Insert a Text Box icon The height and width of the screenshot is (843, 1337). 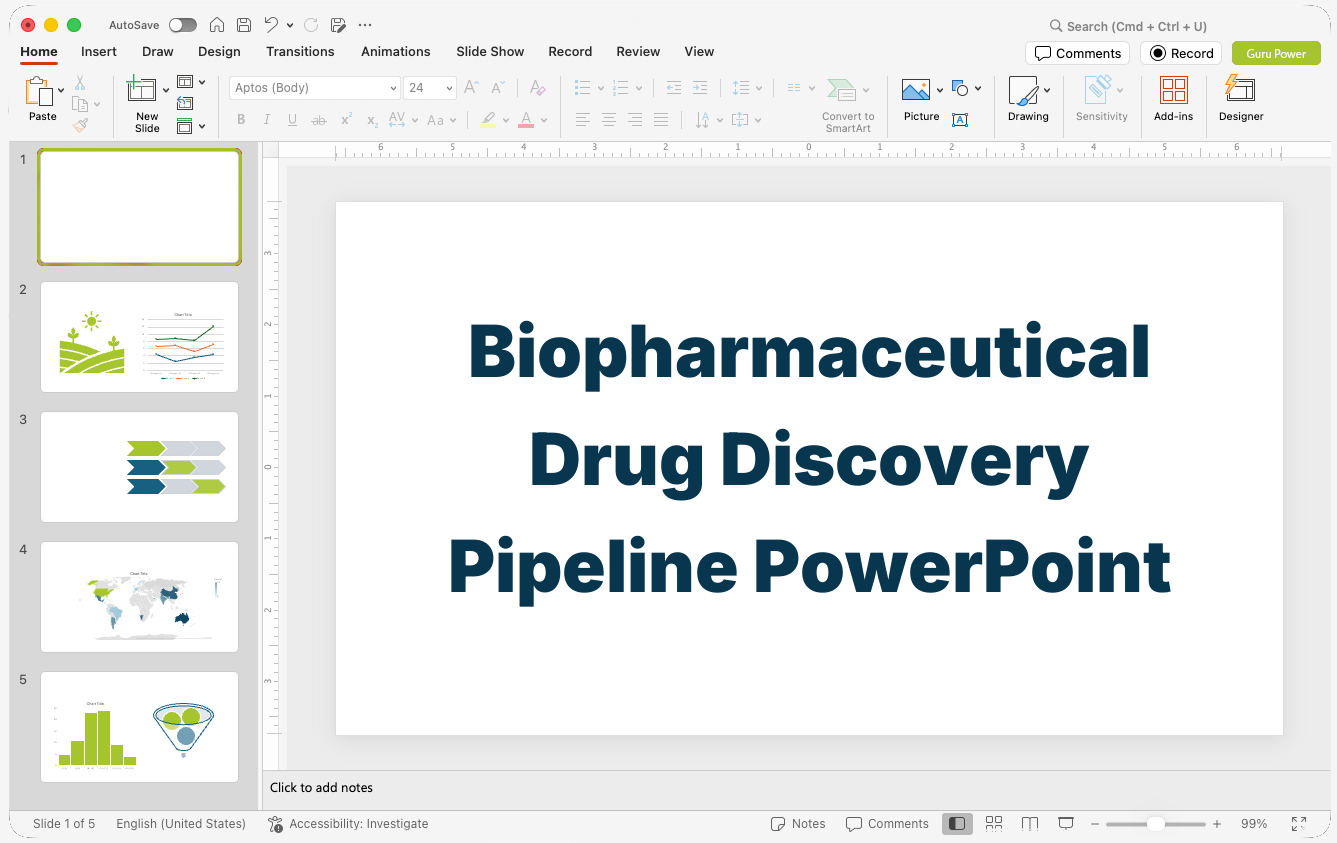pyautogui.click(x=960, y=120)
